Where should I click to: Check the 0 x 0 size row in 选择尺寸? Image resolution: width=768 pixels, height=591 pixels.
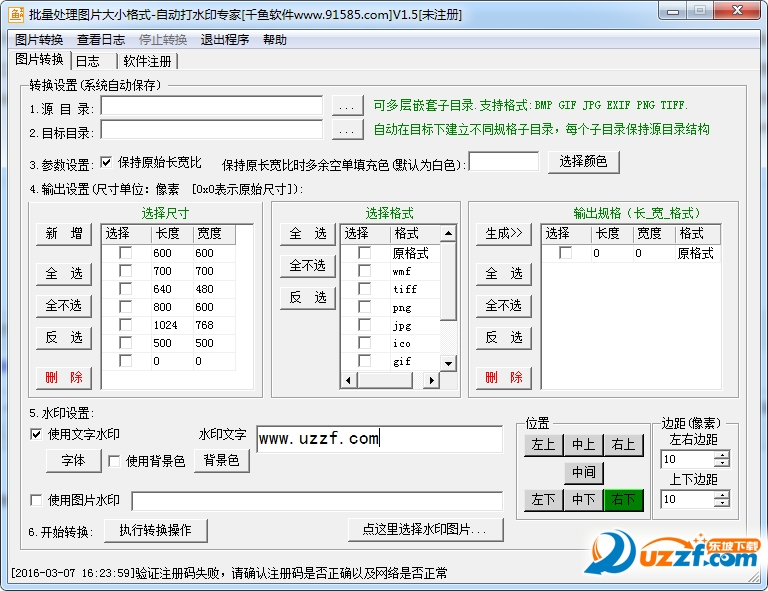pos(126,361)
